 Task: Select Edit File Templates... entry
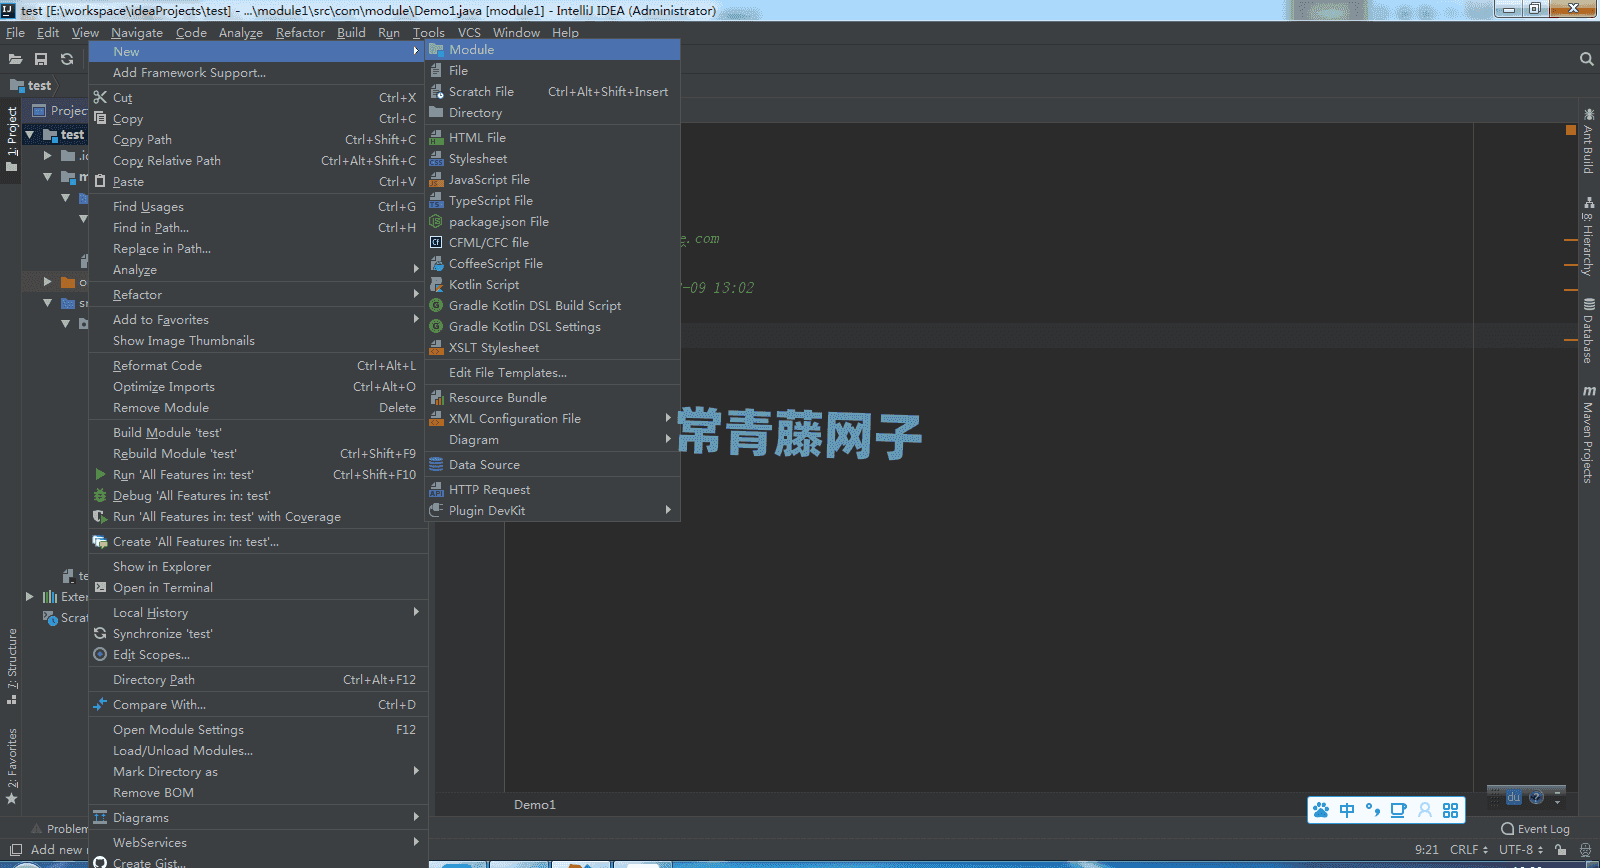click(x=553, y=372)
